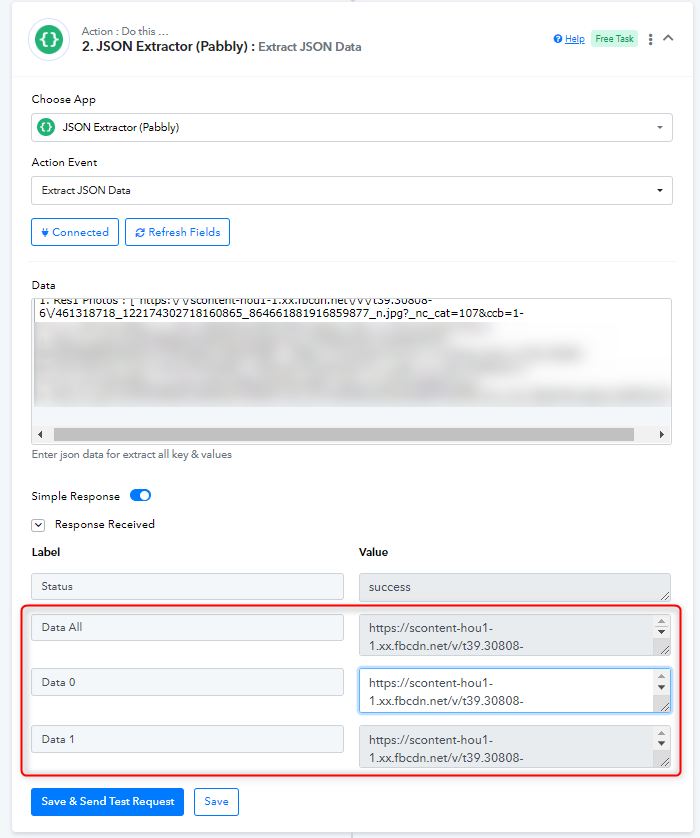Click the Status label field
This screenshot has height=838, width=700.
(x=188, y=586)
